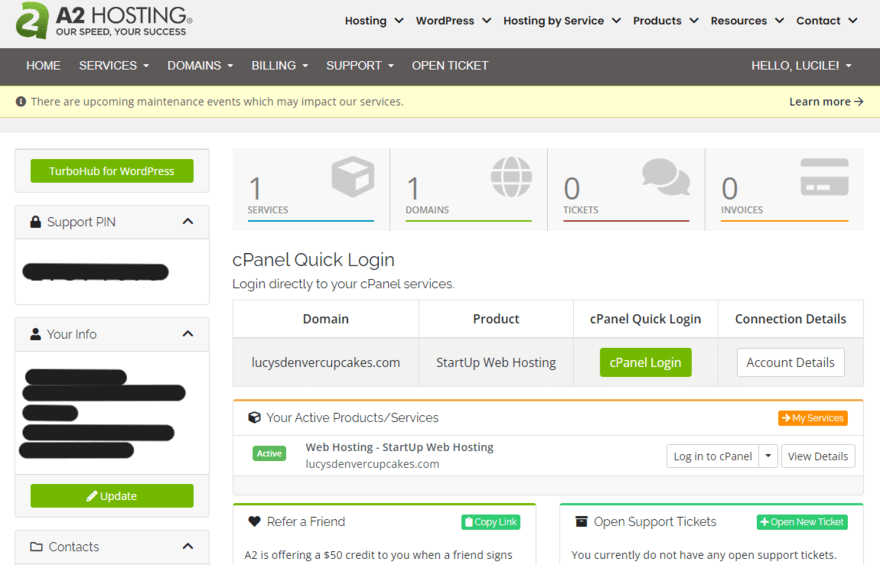The height and width of the screenshot is (565, 880).
Task: Click the View Details button
Action: tap(818, 456)
